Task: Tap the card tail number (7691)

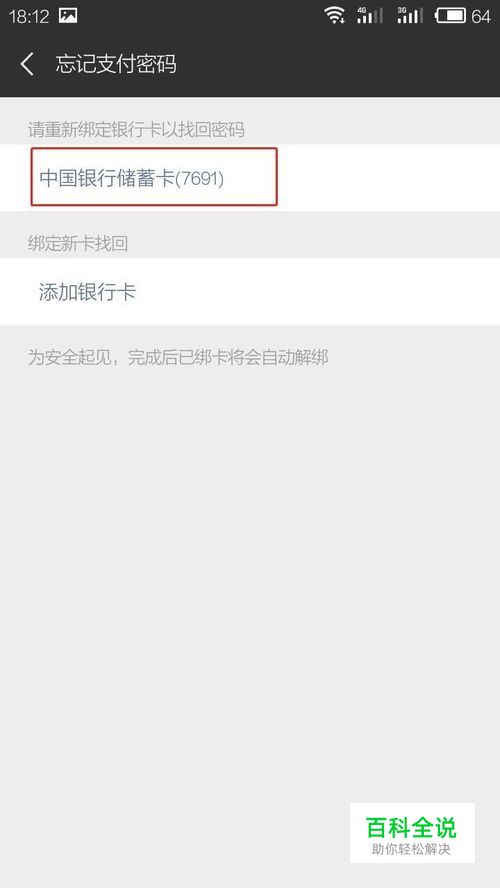Action: (x=199, y=179)
